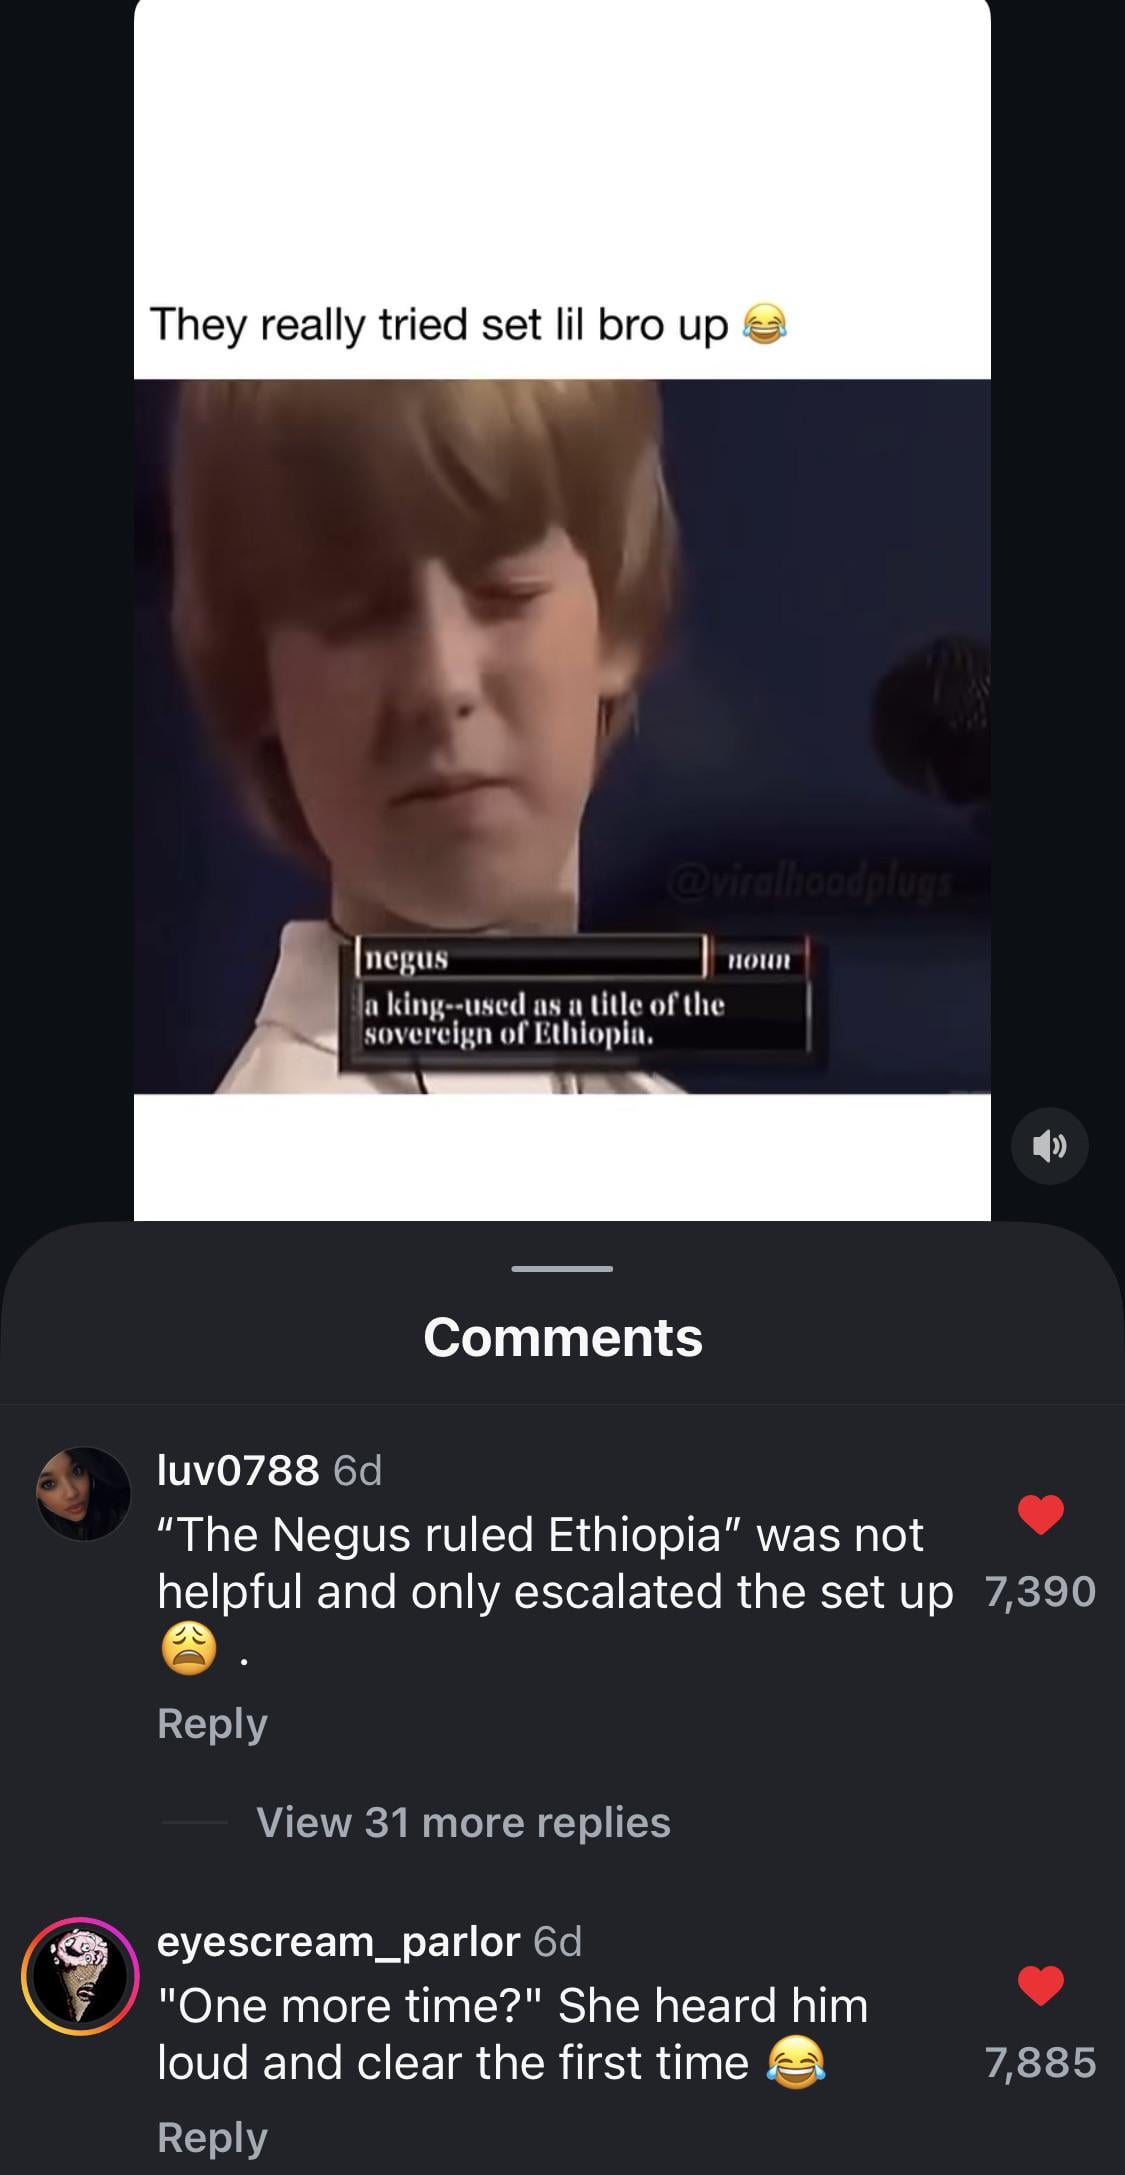Image resolution: width=1125 pixels, height=2175 pixels.
Task: Unlike eyescream_parlor's comment using the heart
Action: point(1040,1985)
